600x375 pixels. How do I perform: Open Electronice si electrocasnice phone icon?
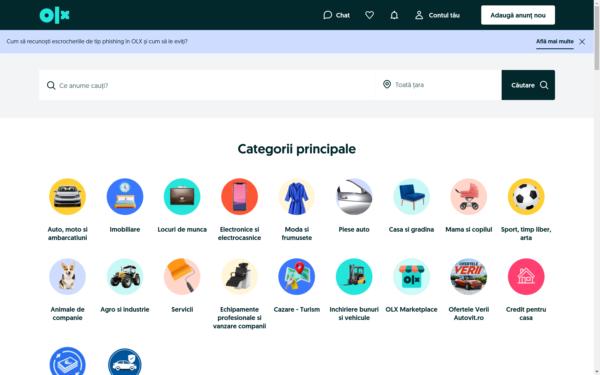pyautogui.click(x=240, y=197)
